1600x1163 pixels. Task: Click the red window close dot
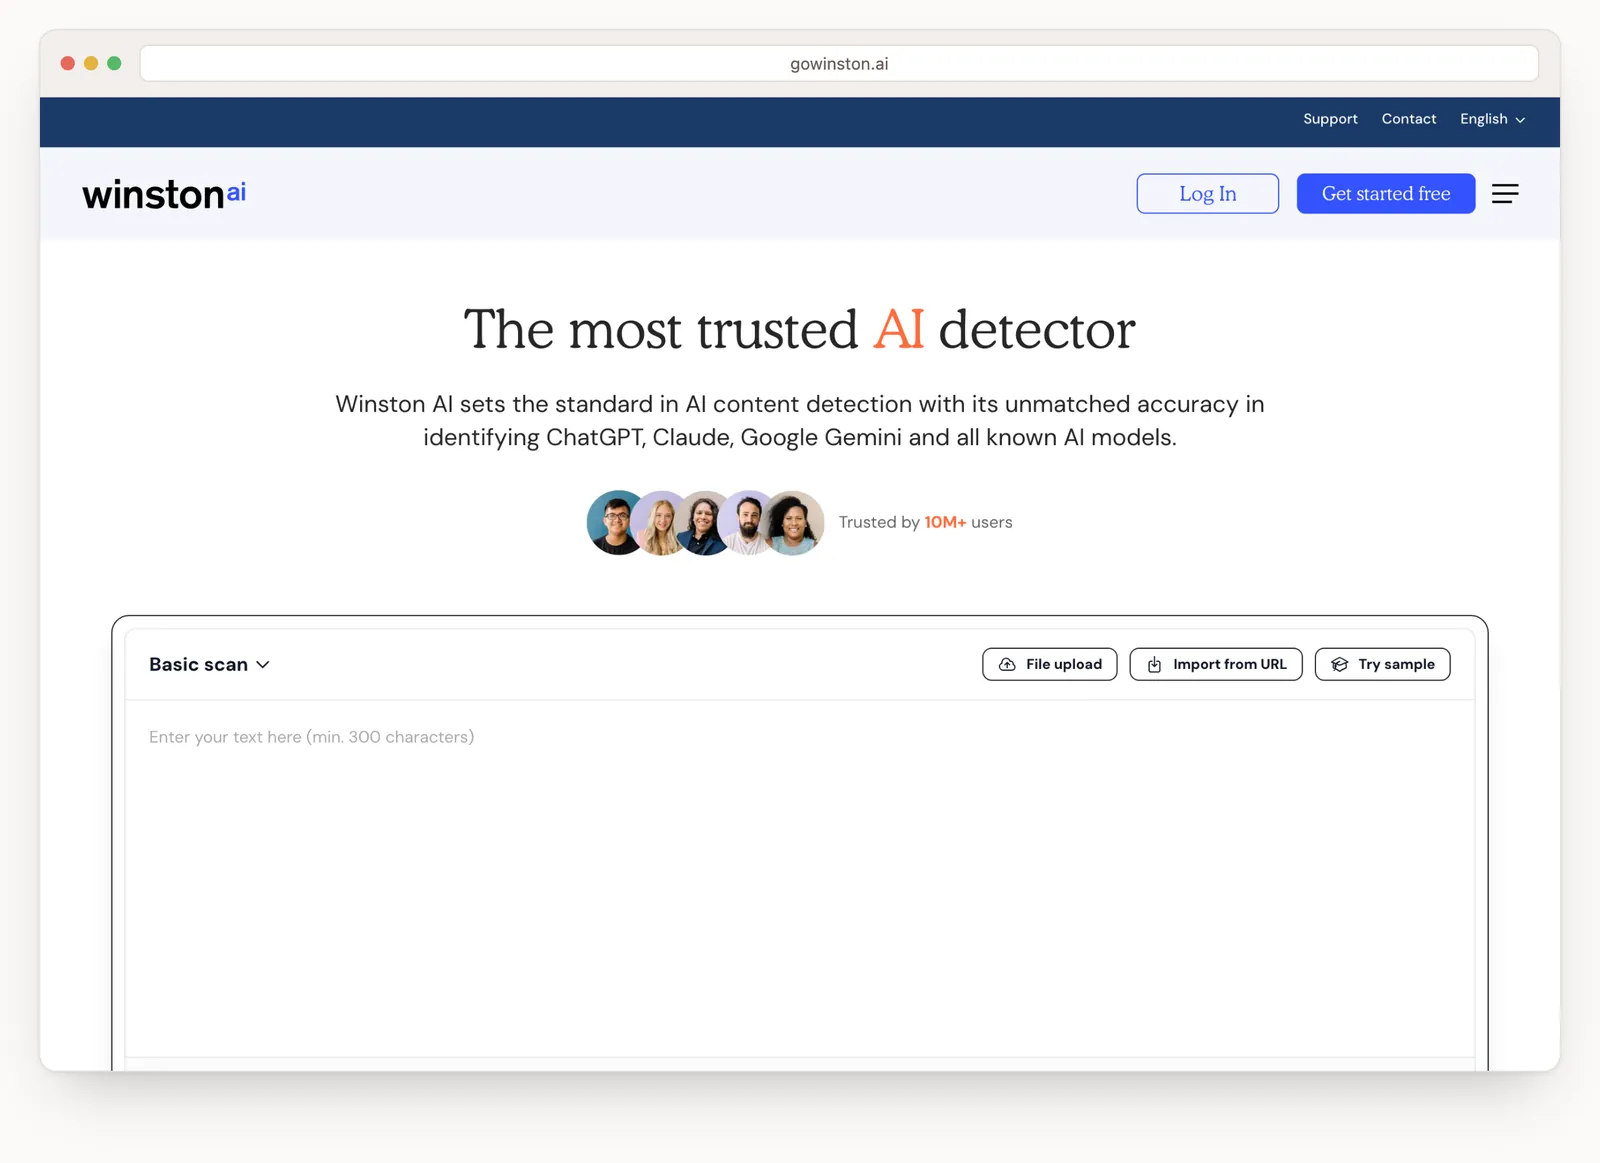pyautogui.click(x=68, y=63)
